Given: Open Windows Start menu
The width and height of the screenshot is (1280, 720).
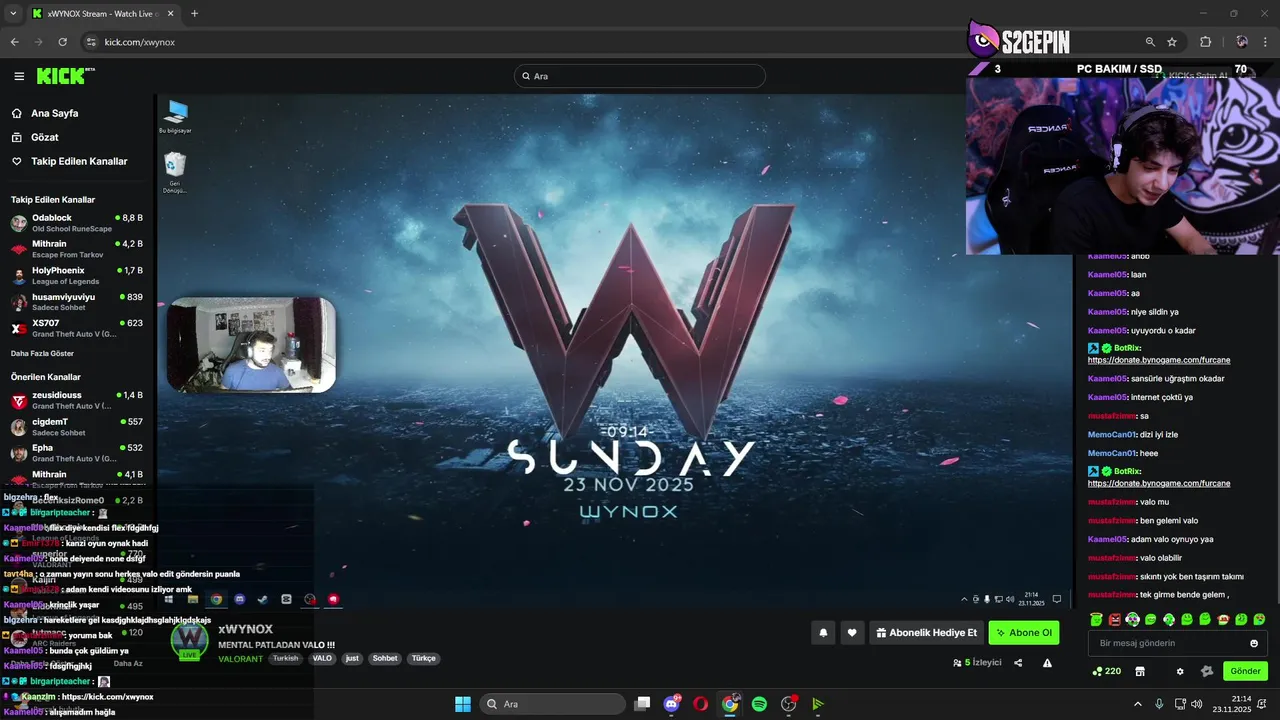Looking at the screenshot, I should click(463, 704).
